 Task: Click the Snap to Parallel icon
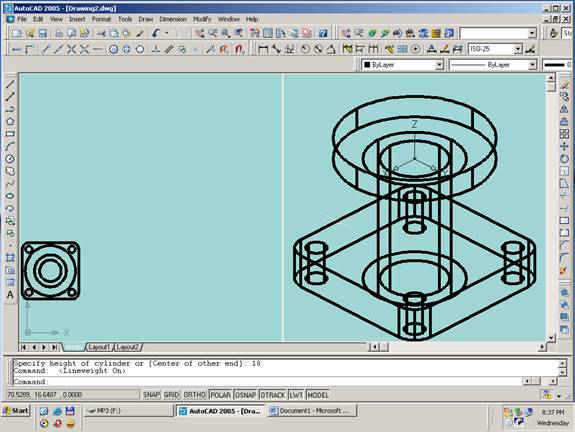(x=169, y=49)
